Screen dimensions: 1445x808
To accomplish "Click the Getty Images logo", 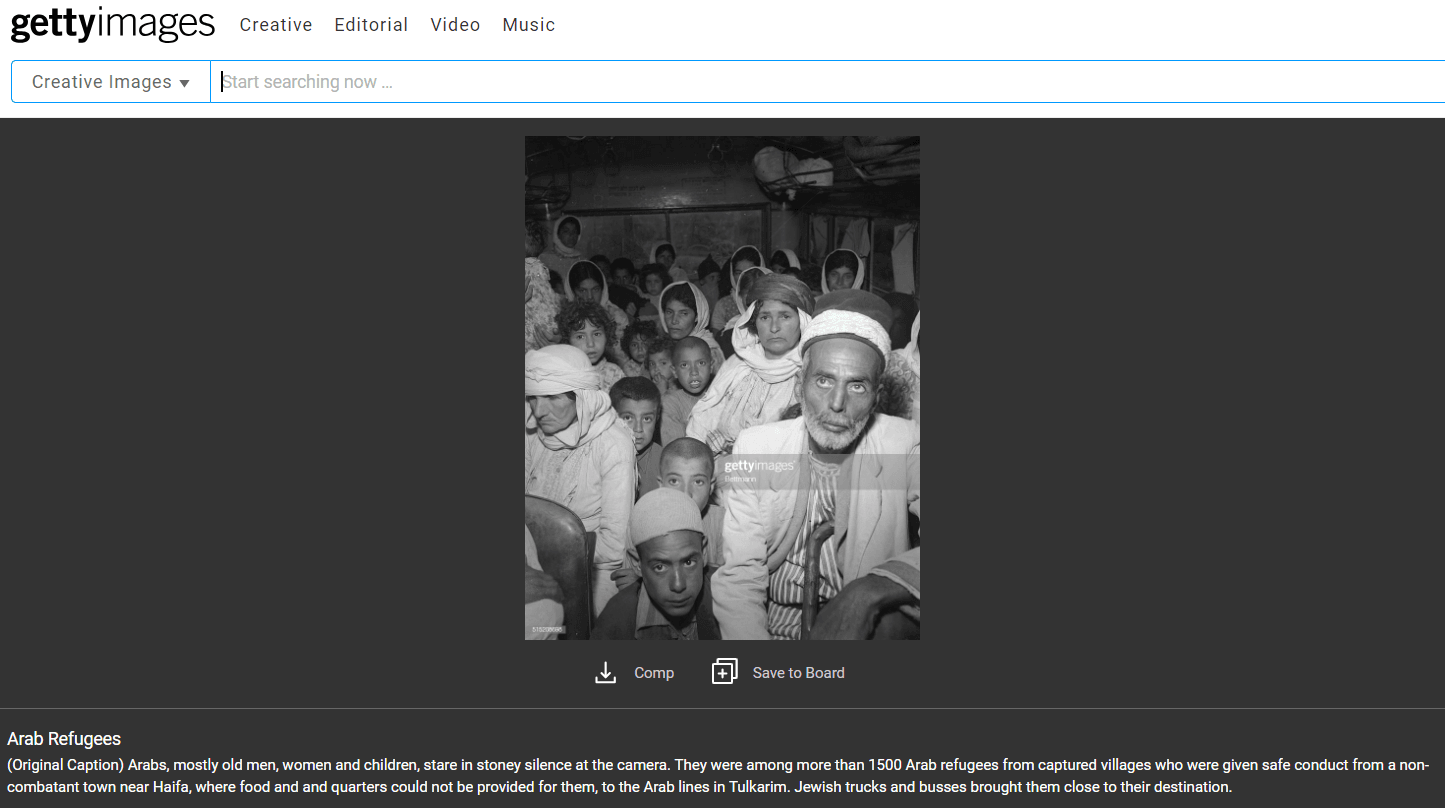I will [x=113, y=24].
